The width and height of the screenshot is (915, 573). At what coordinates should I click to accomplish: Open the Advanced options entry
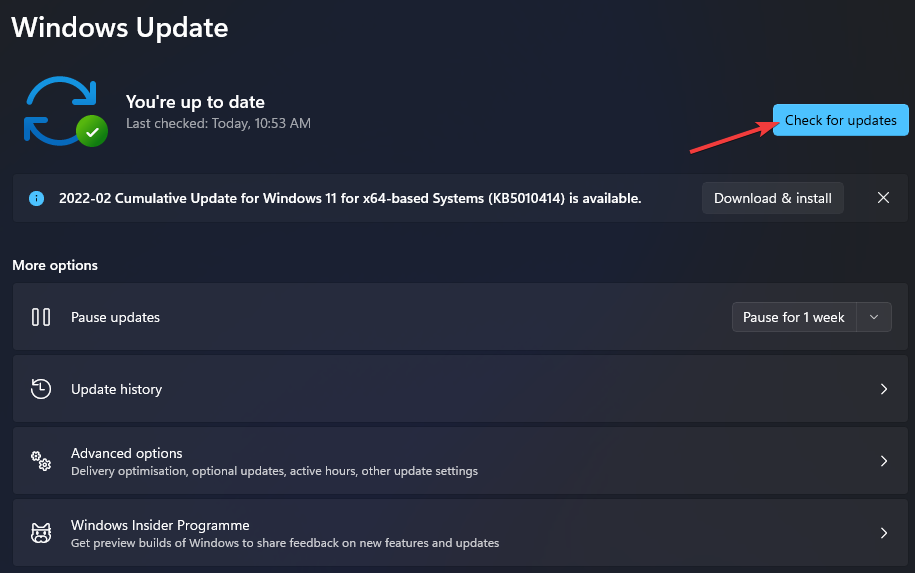coord(127,453)
